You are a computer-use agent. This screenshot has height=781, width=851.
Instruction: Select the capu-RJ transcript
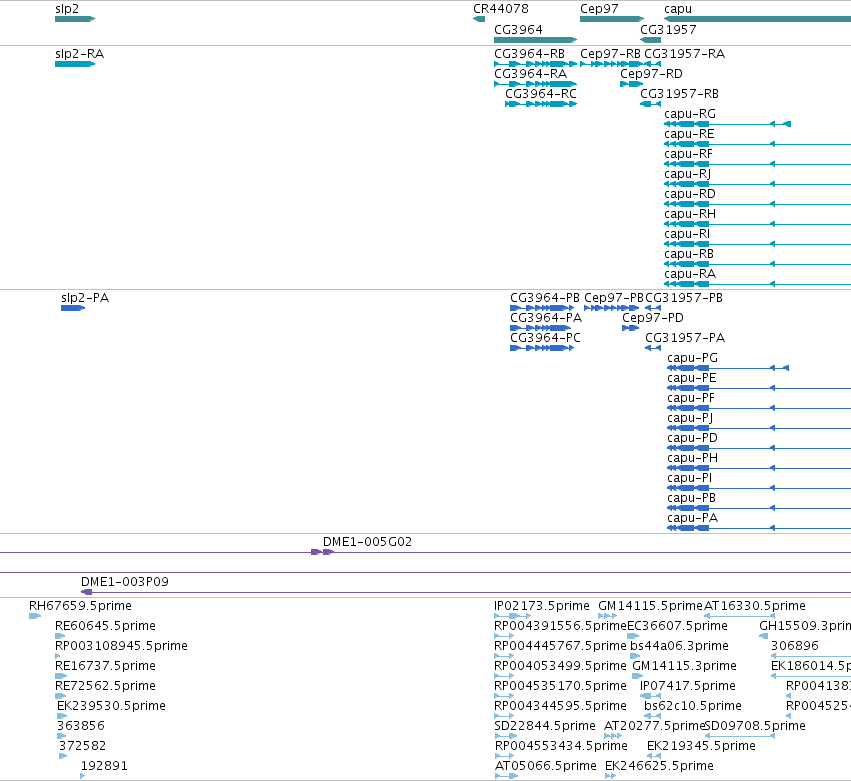point(757,185)
